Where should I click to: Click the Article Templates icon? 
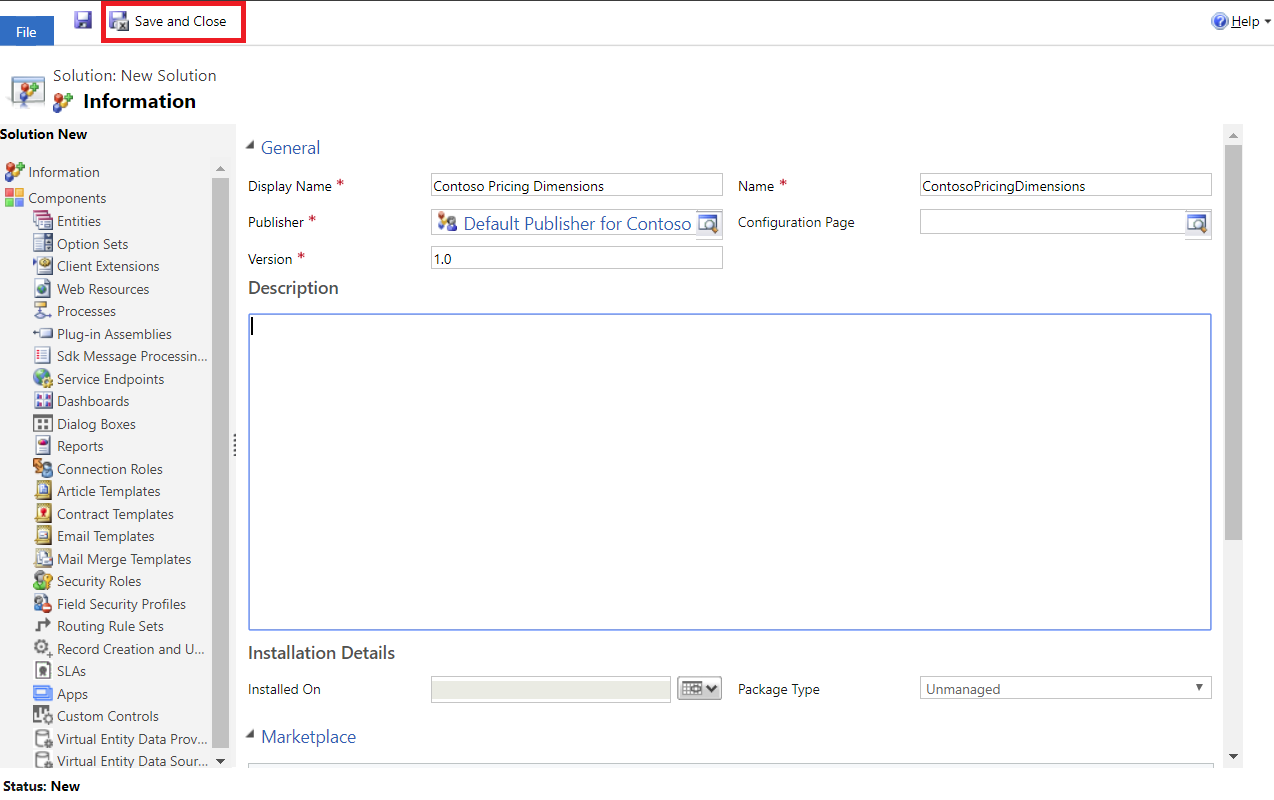tap(43, 491)
